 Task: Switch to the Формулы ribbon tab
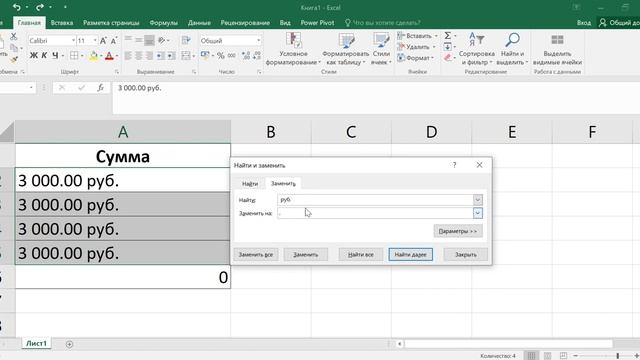click(163, 23)
